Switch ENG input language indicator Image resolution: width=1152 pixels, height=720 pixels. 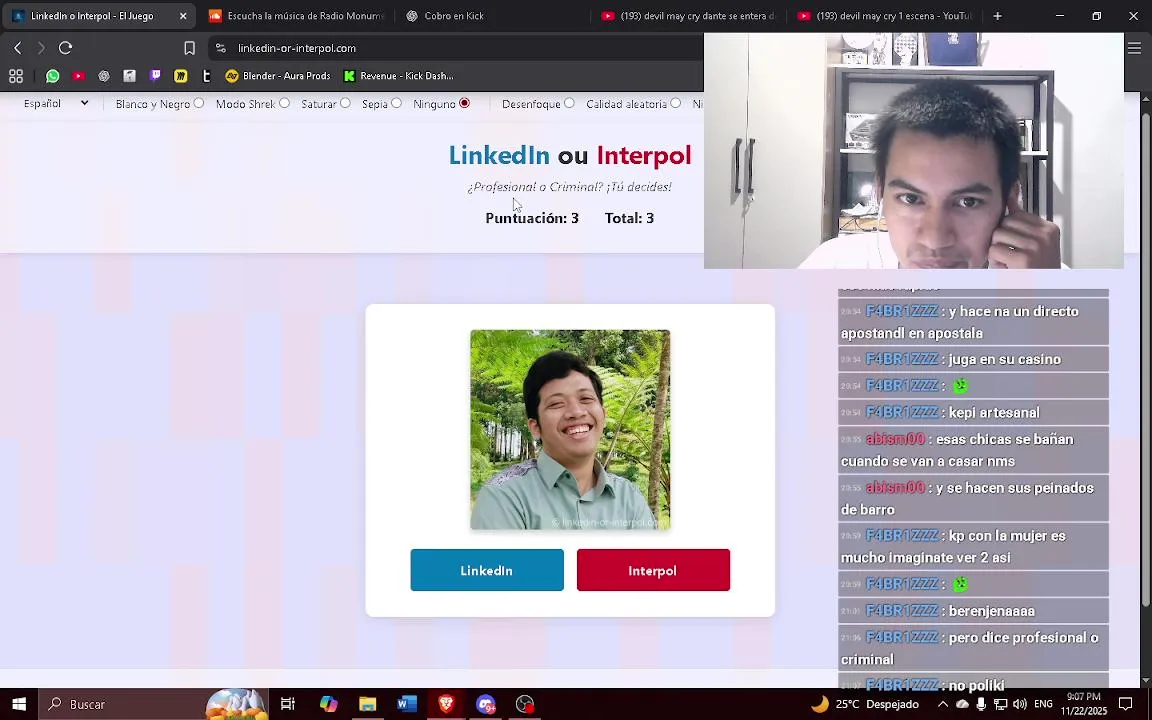point(1043,704)
